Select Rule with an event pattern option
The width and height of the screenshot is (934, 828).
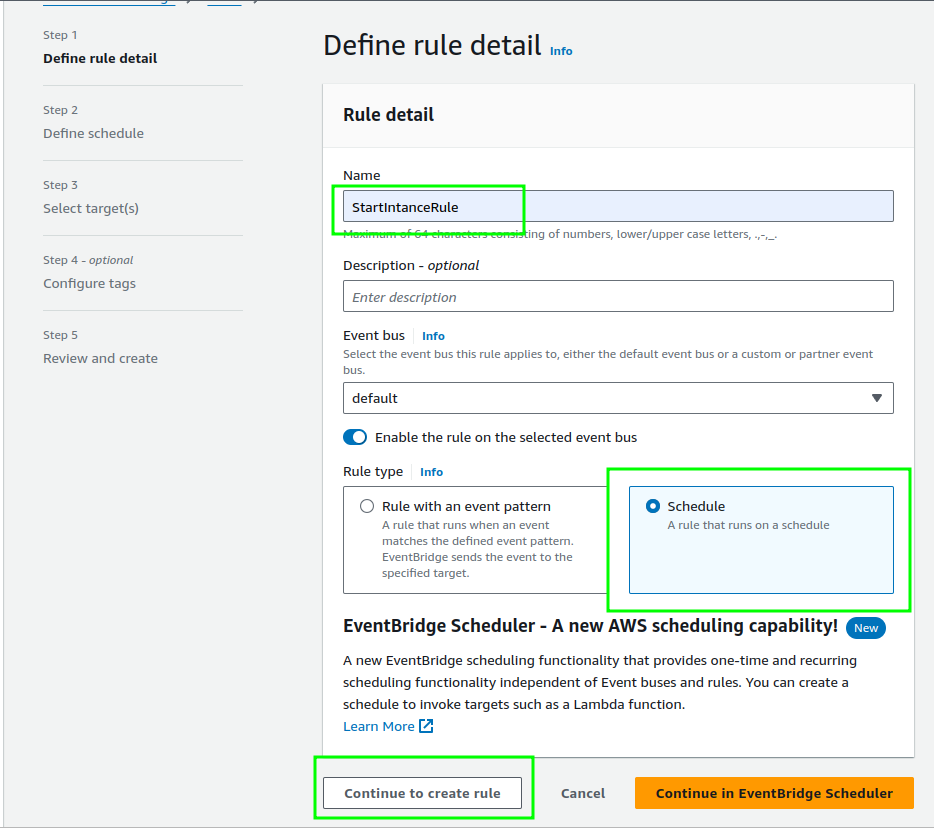tap(367, 506)
